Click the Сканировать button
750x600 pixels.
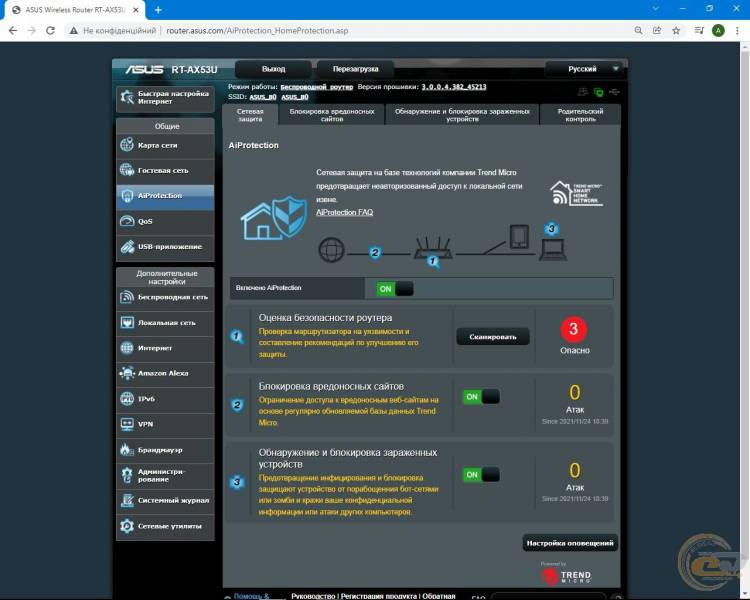493,337
